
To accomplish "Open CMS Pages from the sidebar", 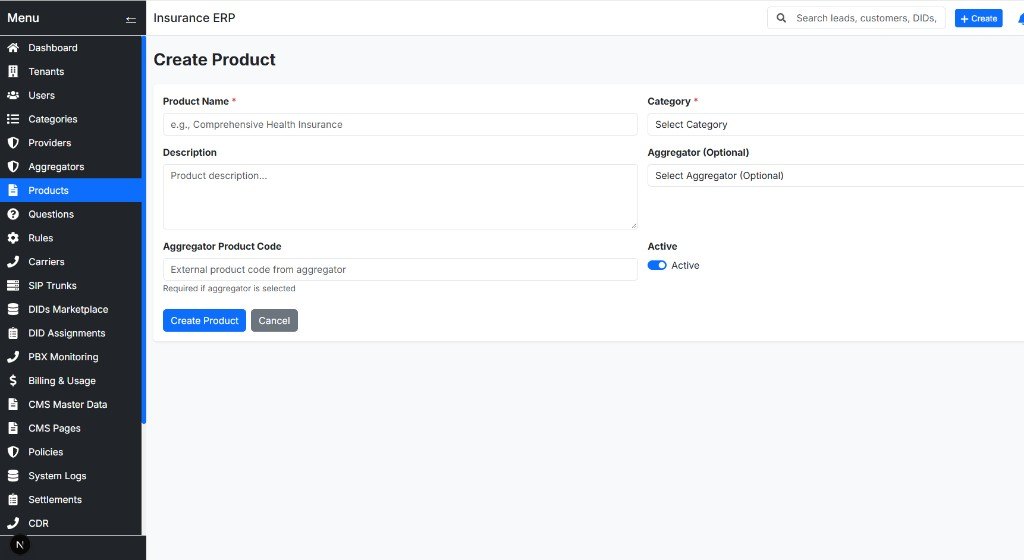I will (x=71, y=428).
